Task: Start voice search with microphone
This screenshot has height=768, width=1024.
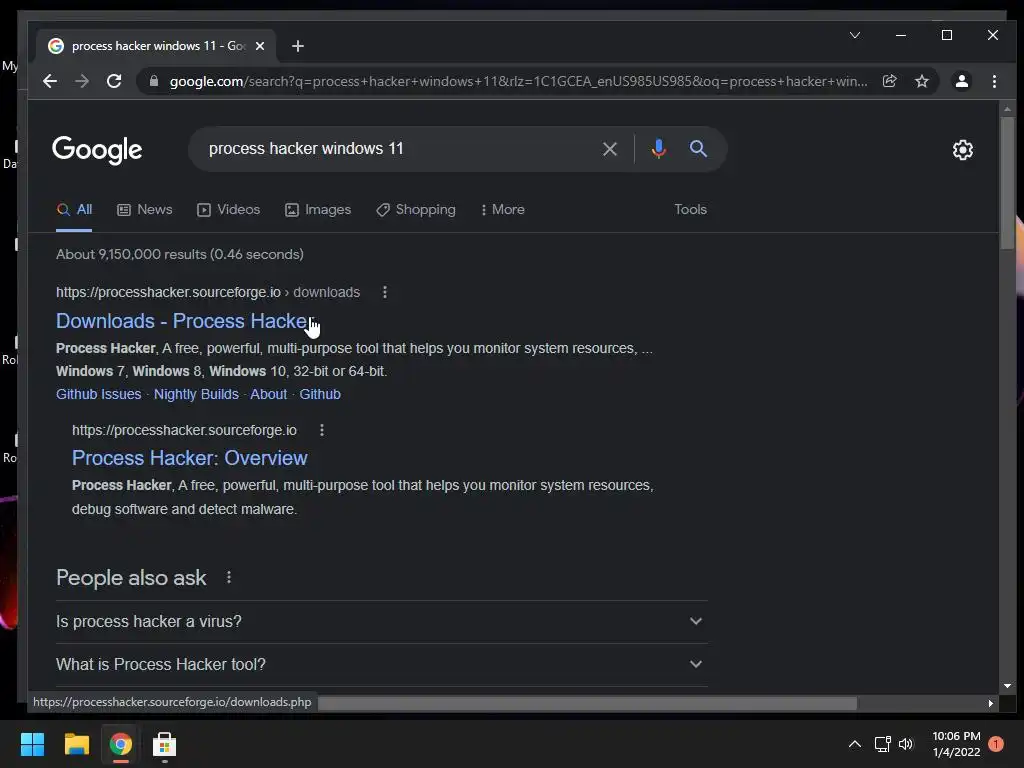Action: pos(659,149)
